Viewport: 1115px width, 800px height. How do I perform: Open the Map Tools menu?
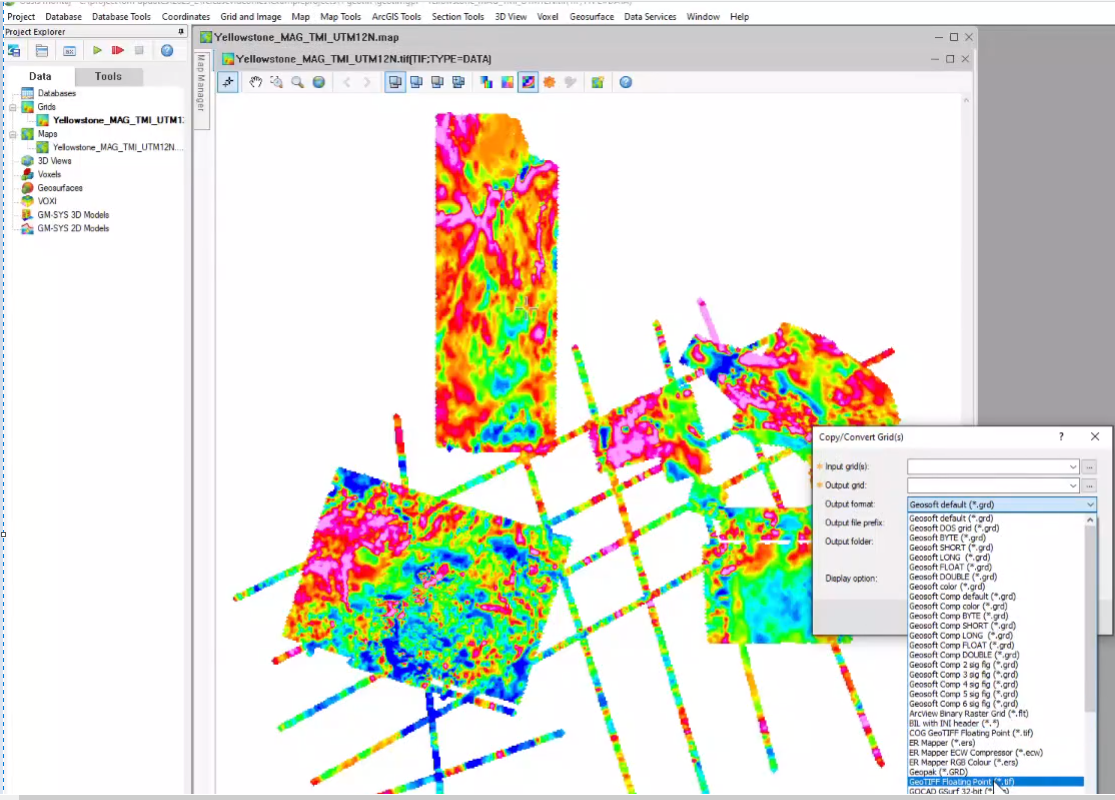tap(341, 16)
